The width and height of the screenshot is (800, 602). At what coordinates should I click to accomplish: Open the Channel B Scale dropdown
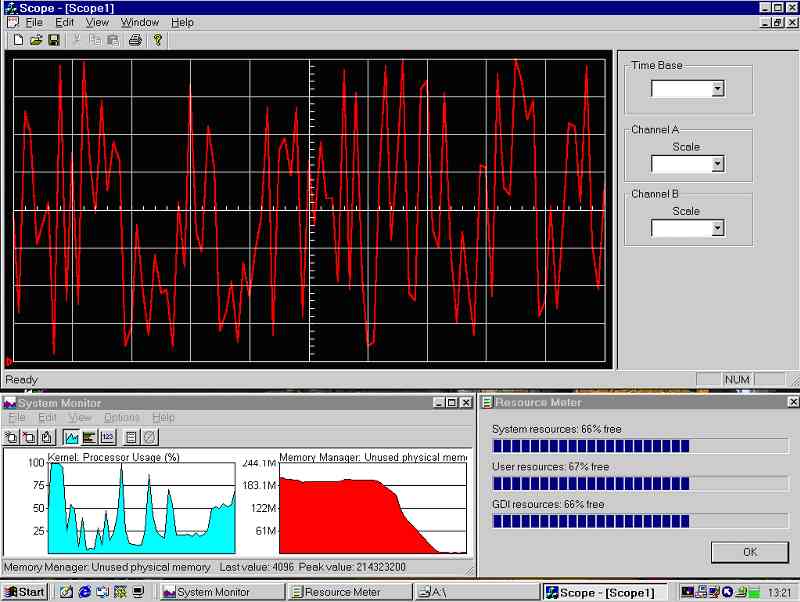717,228
